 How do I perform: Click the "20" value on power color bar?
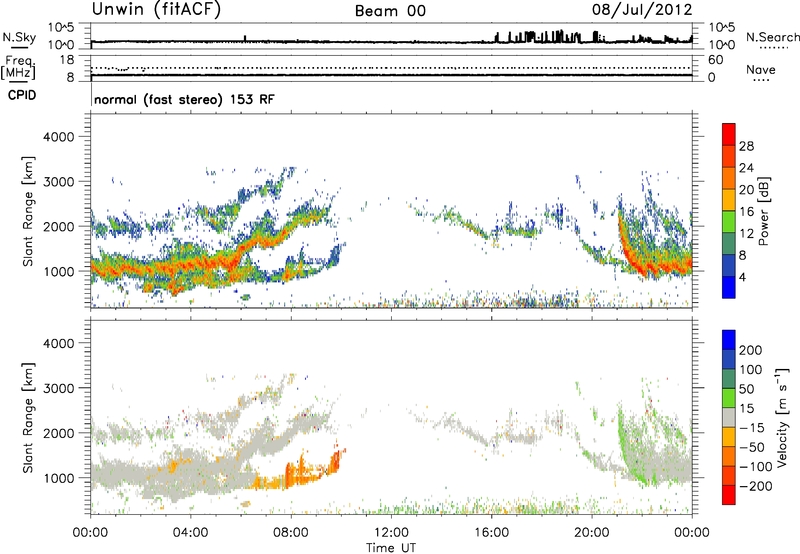(746, 190)
